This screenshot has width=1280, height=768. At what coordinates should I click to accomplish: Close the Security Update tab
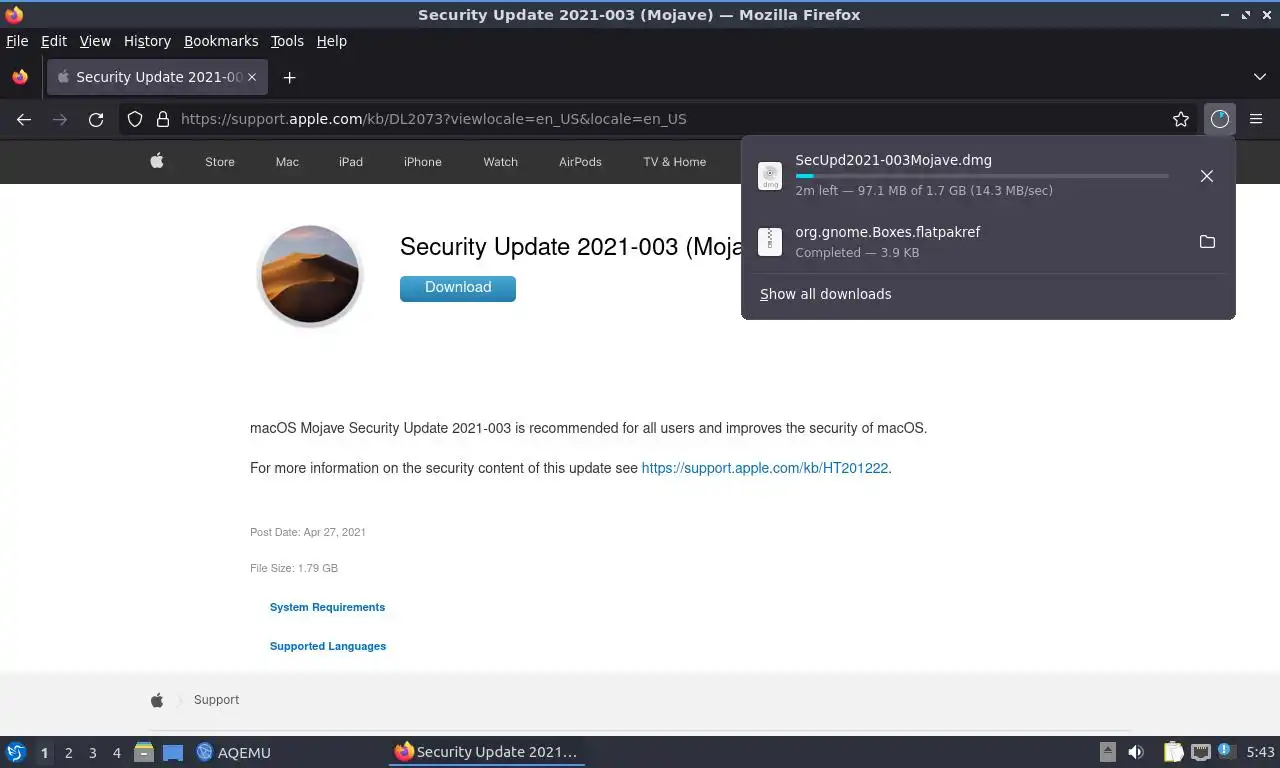click(252, 77)
